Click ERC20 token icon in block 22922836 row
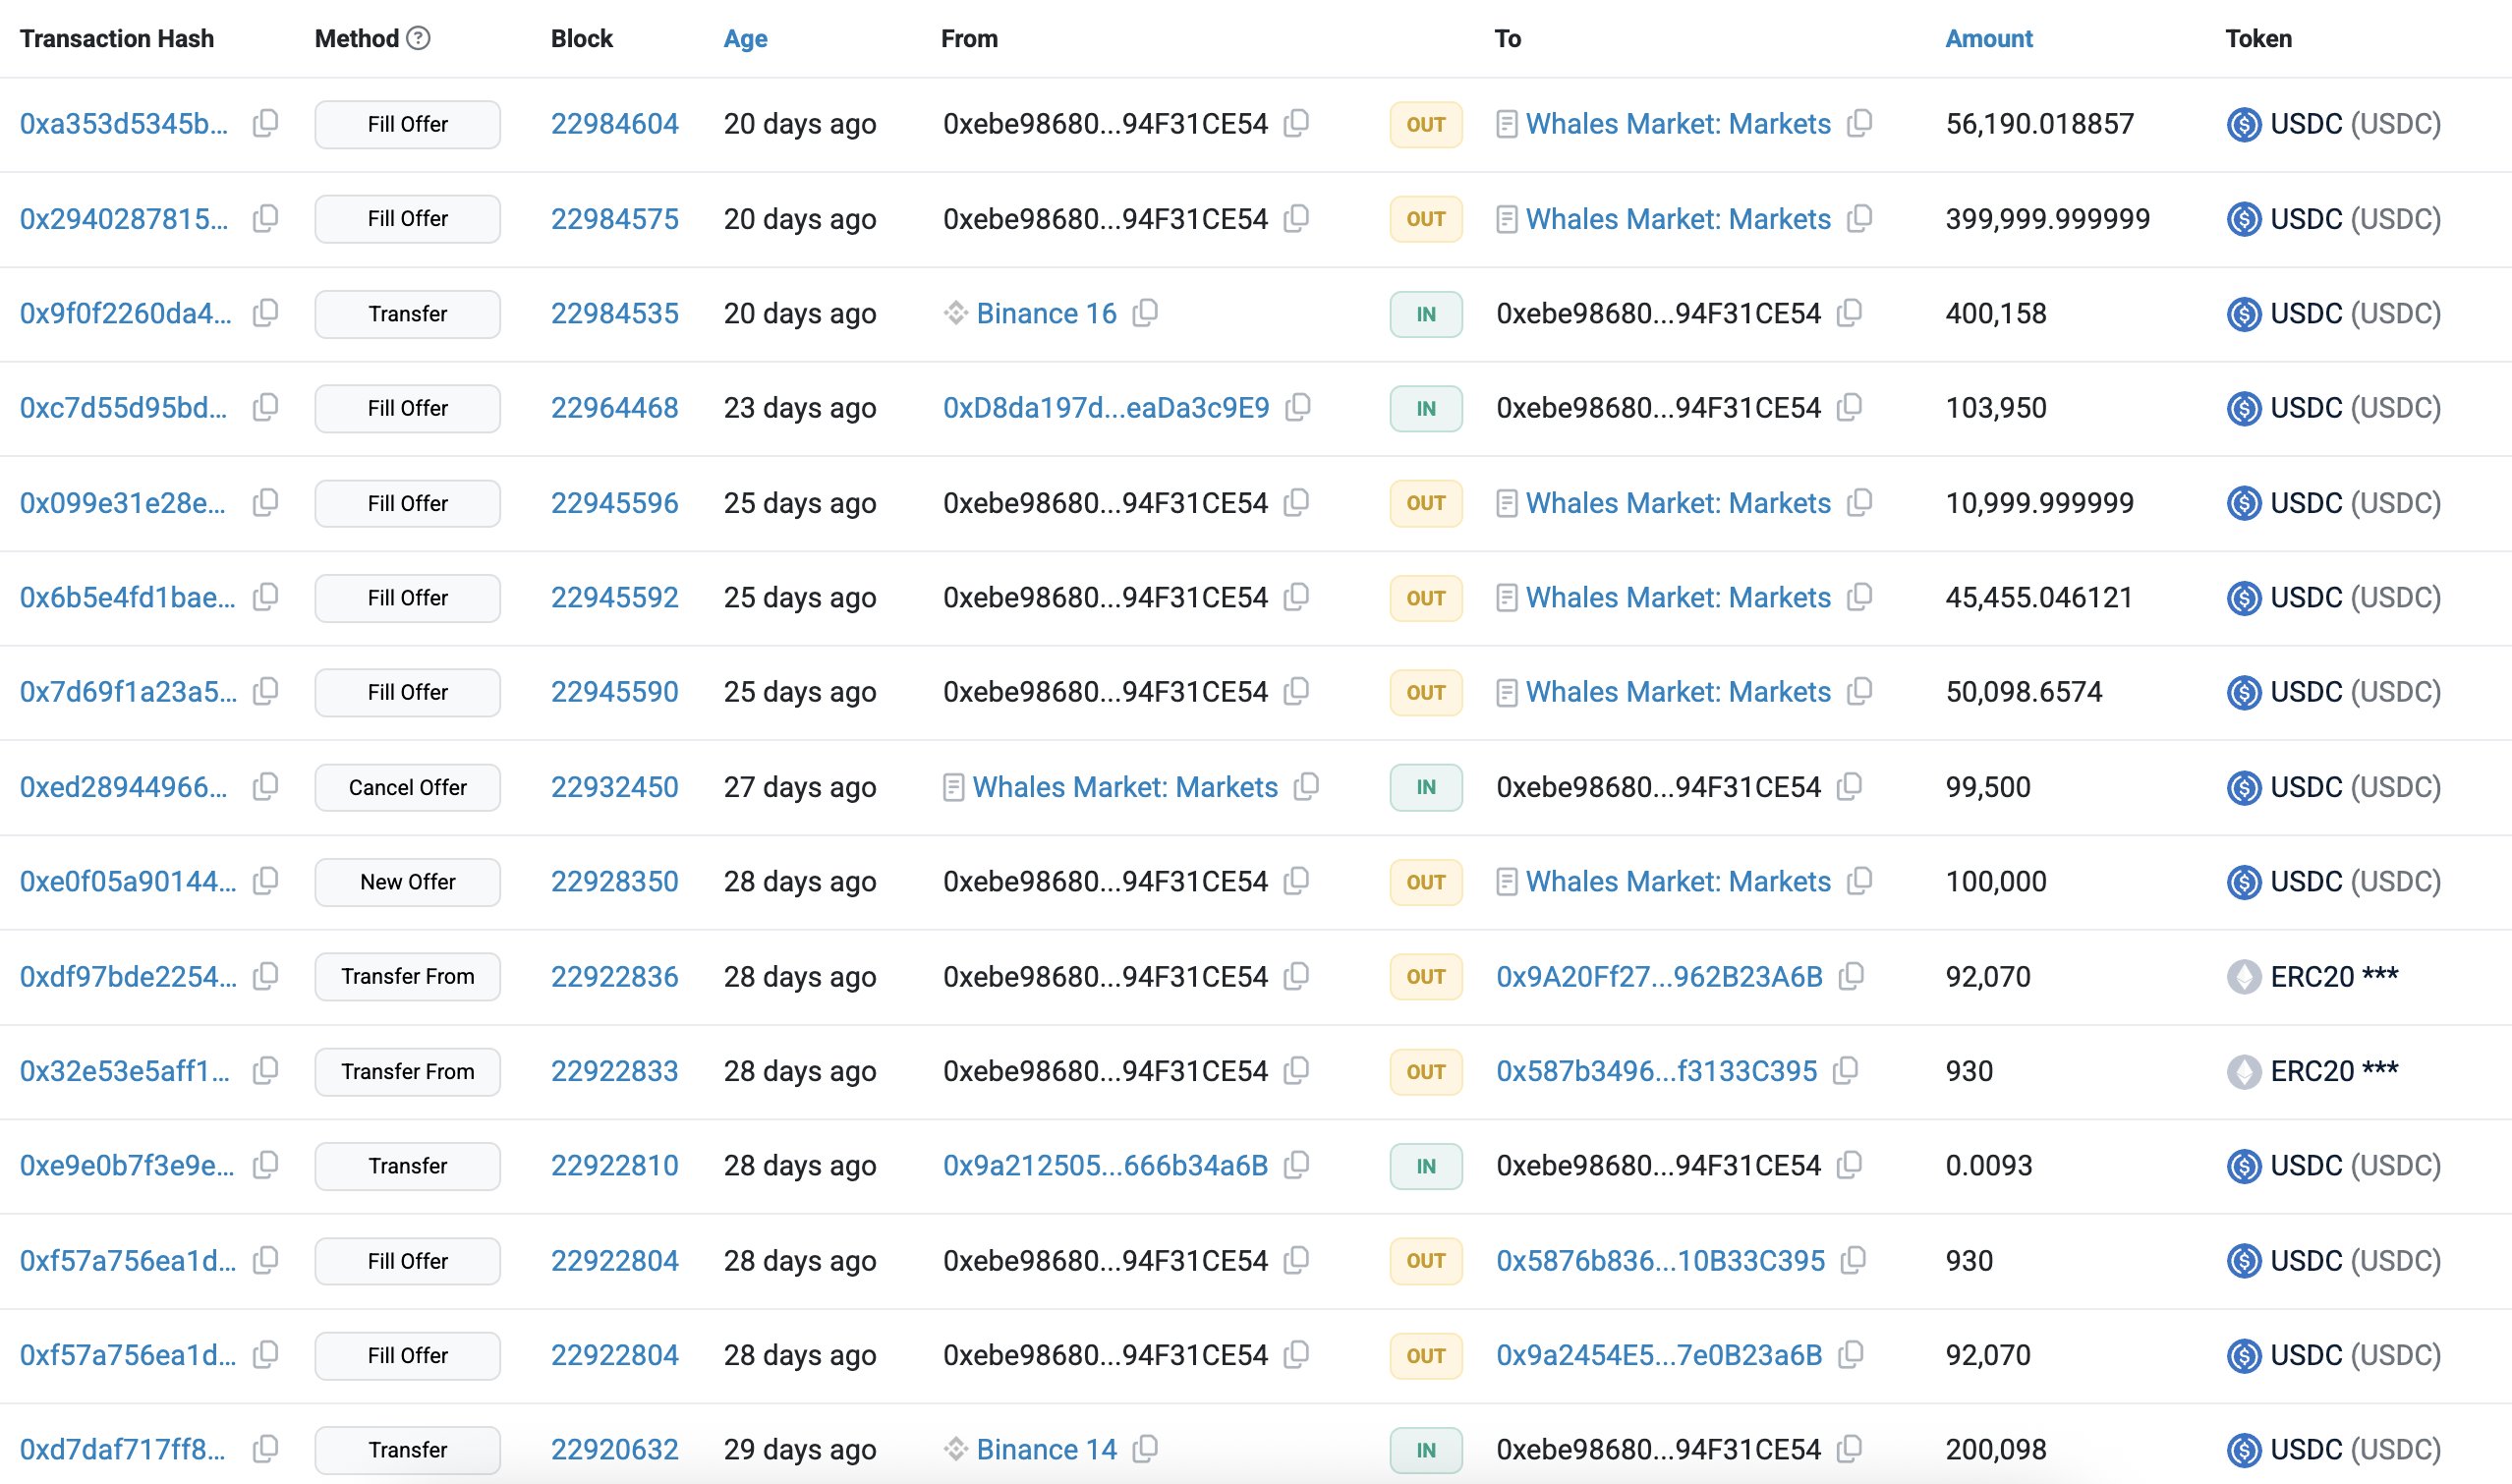 point(2244,977)
